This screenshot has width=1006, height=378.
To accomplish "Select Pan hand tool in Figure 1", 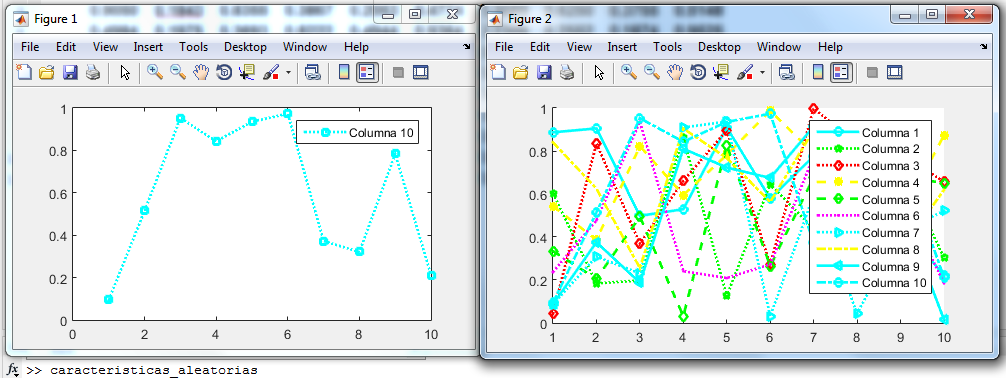I will [201, 73].
